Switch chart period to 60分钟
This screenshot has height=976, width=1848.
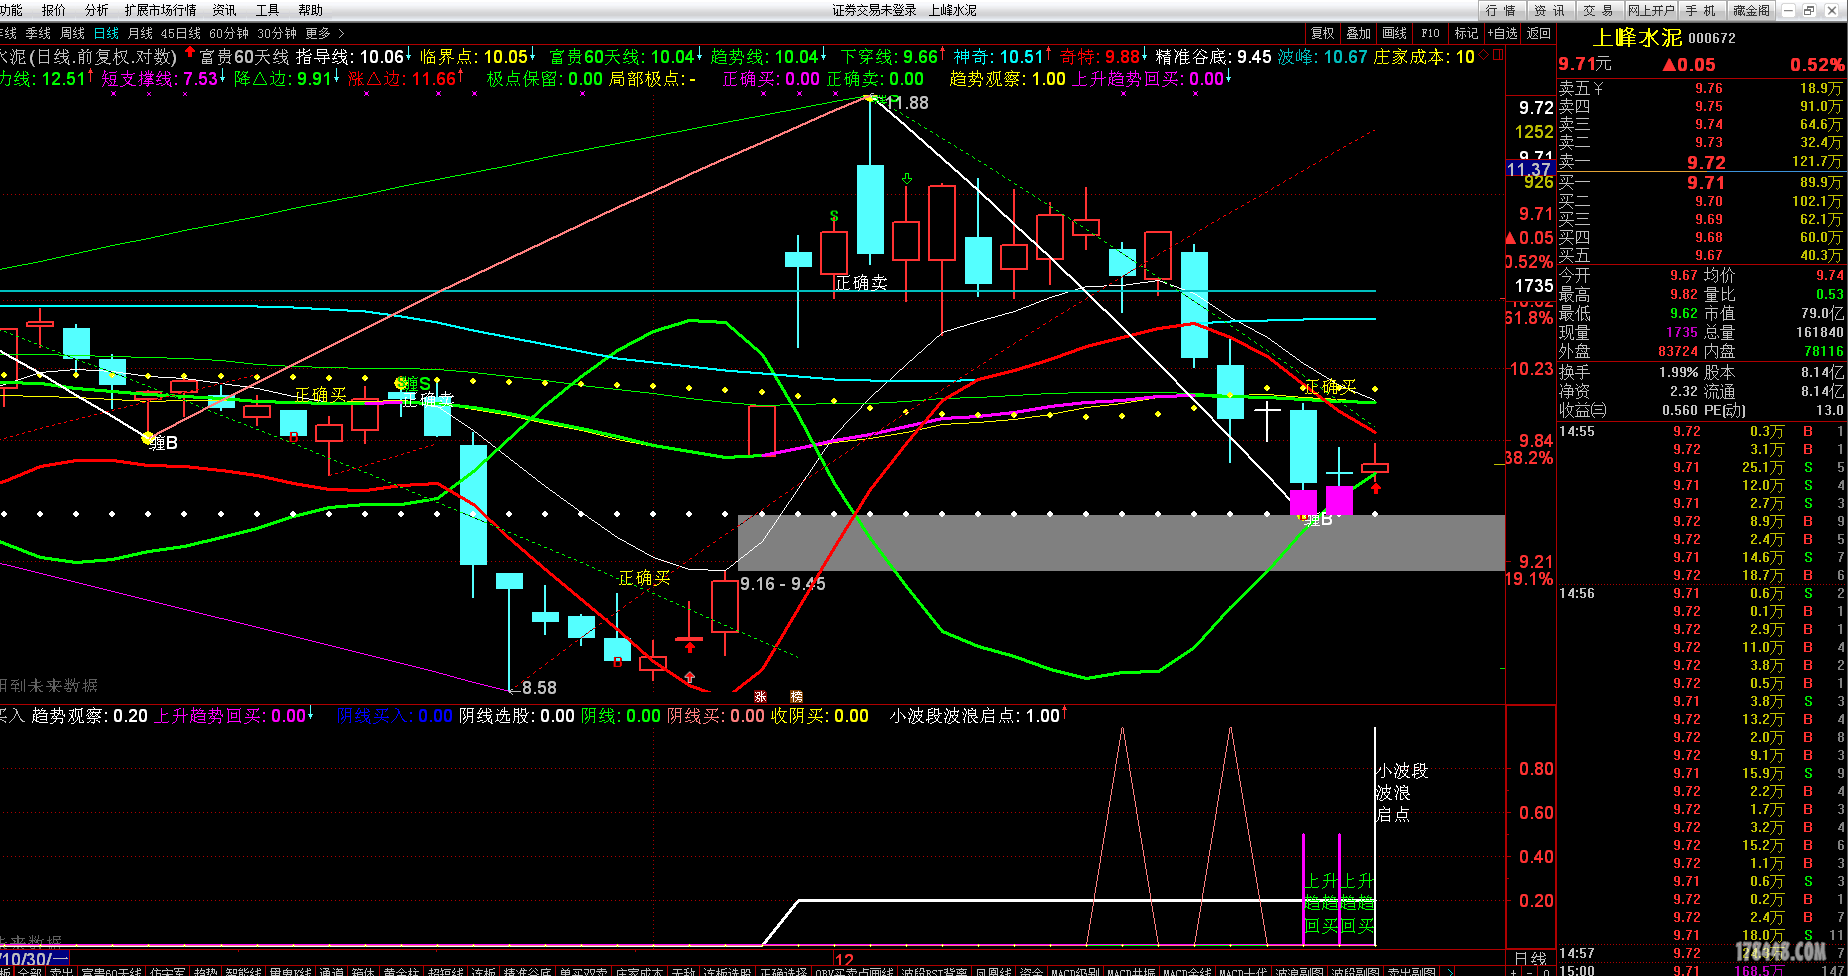point(229,33)
